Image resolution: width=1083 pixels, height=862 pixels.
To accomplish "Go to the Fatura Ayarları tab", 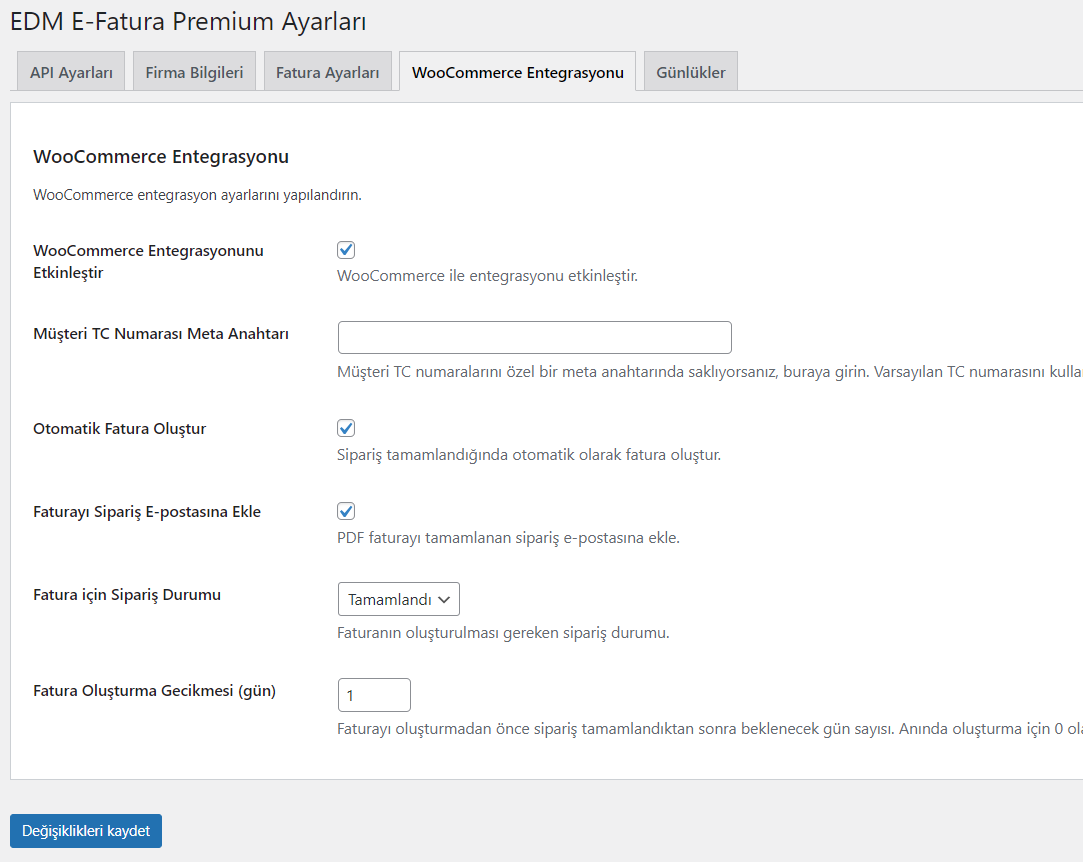I will tap(327, 72).
